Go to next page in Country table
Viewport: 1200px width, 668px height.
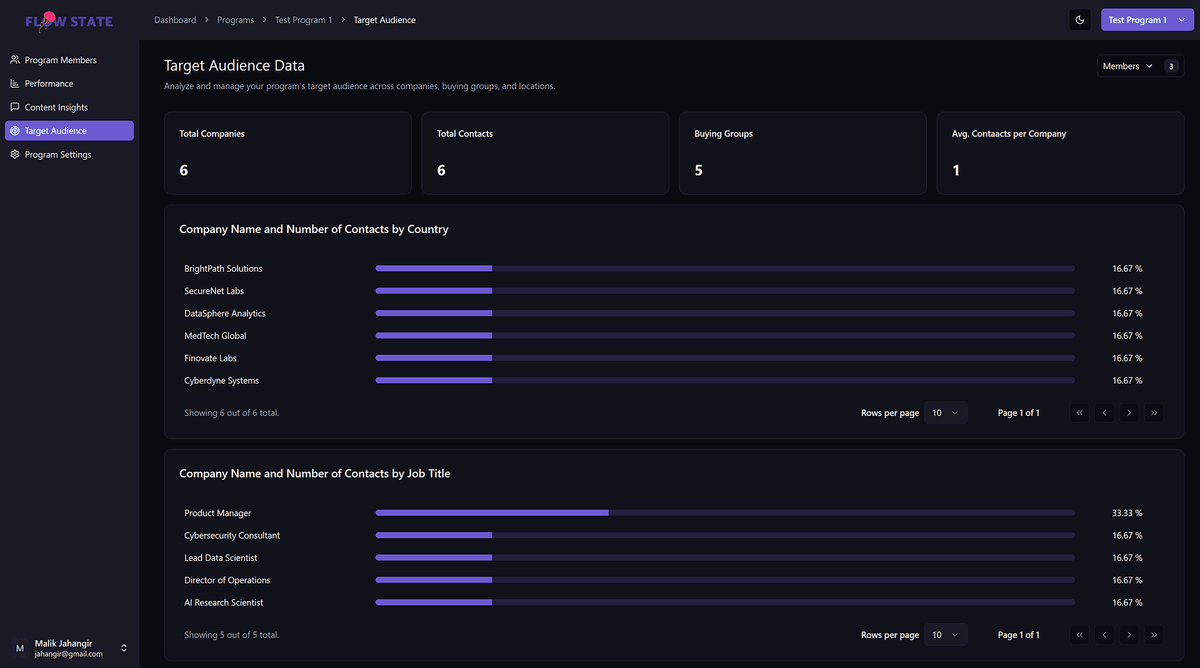tap(1129, 413)
